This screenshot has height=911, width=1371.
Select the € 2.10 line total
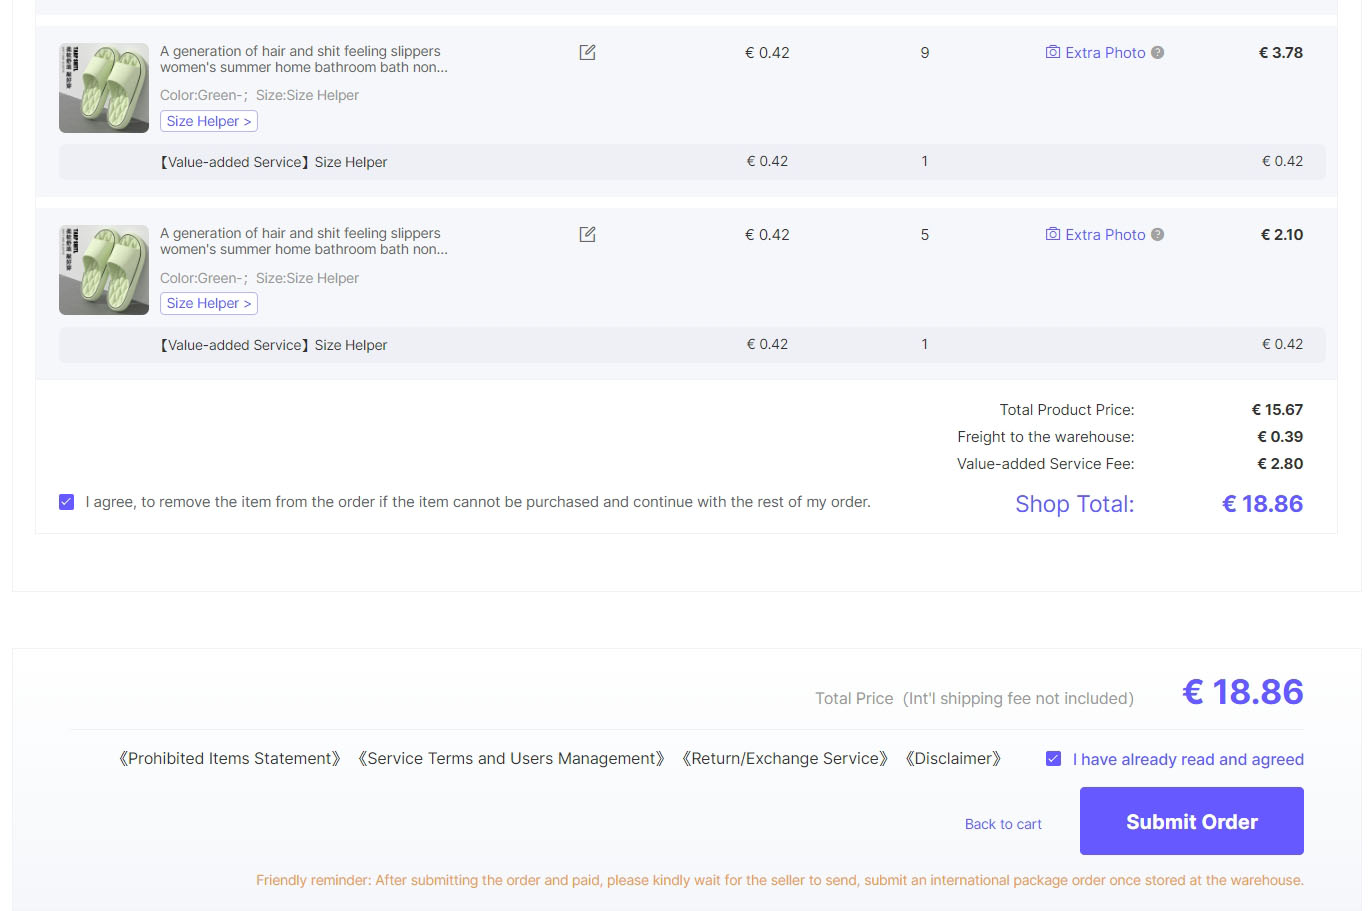point(1281,234)
